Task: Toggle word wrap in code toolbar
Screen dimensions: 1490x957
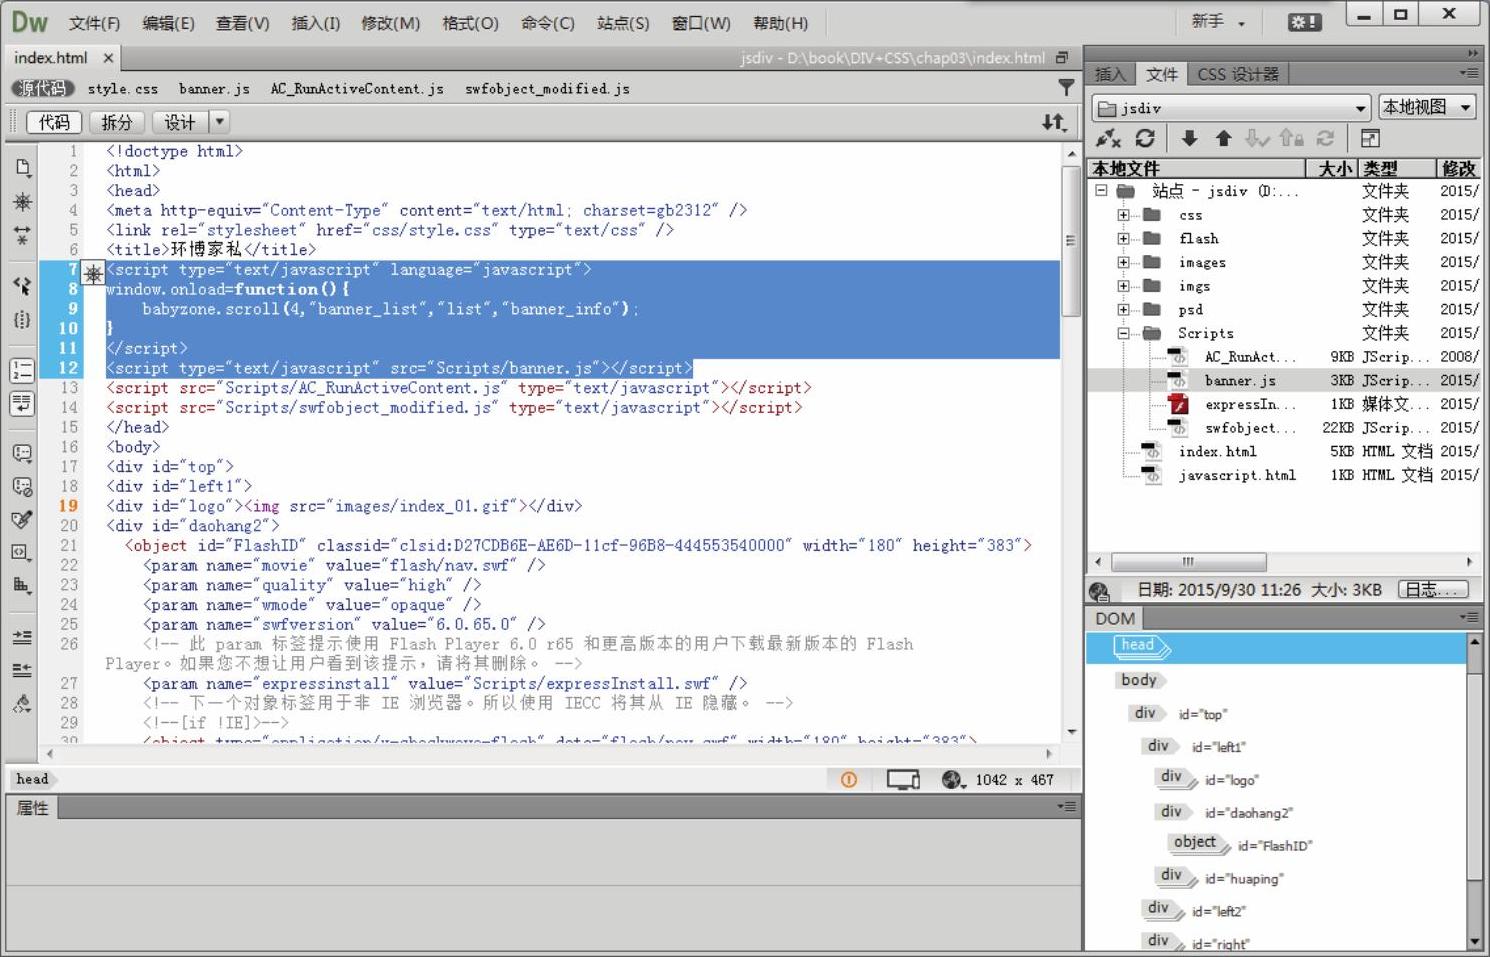Action: 22,403
